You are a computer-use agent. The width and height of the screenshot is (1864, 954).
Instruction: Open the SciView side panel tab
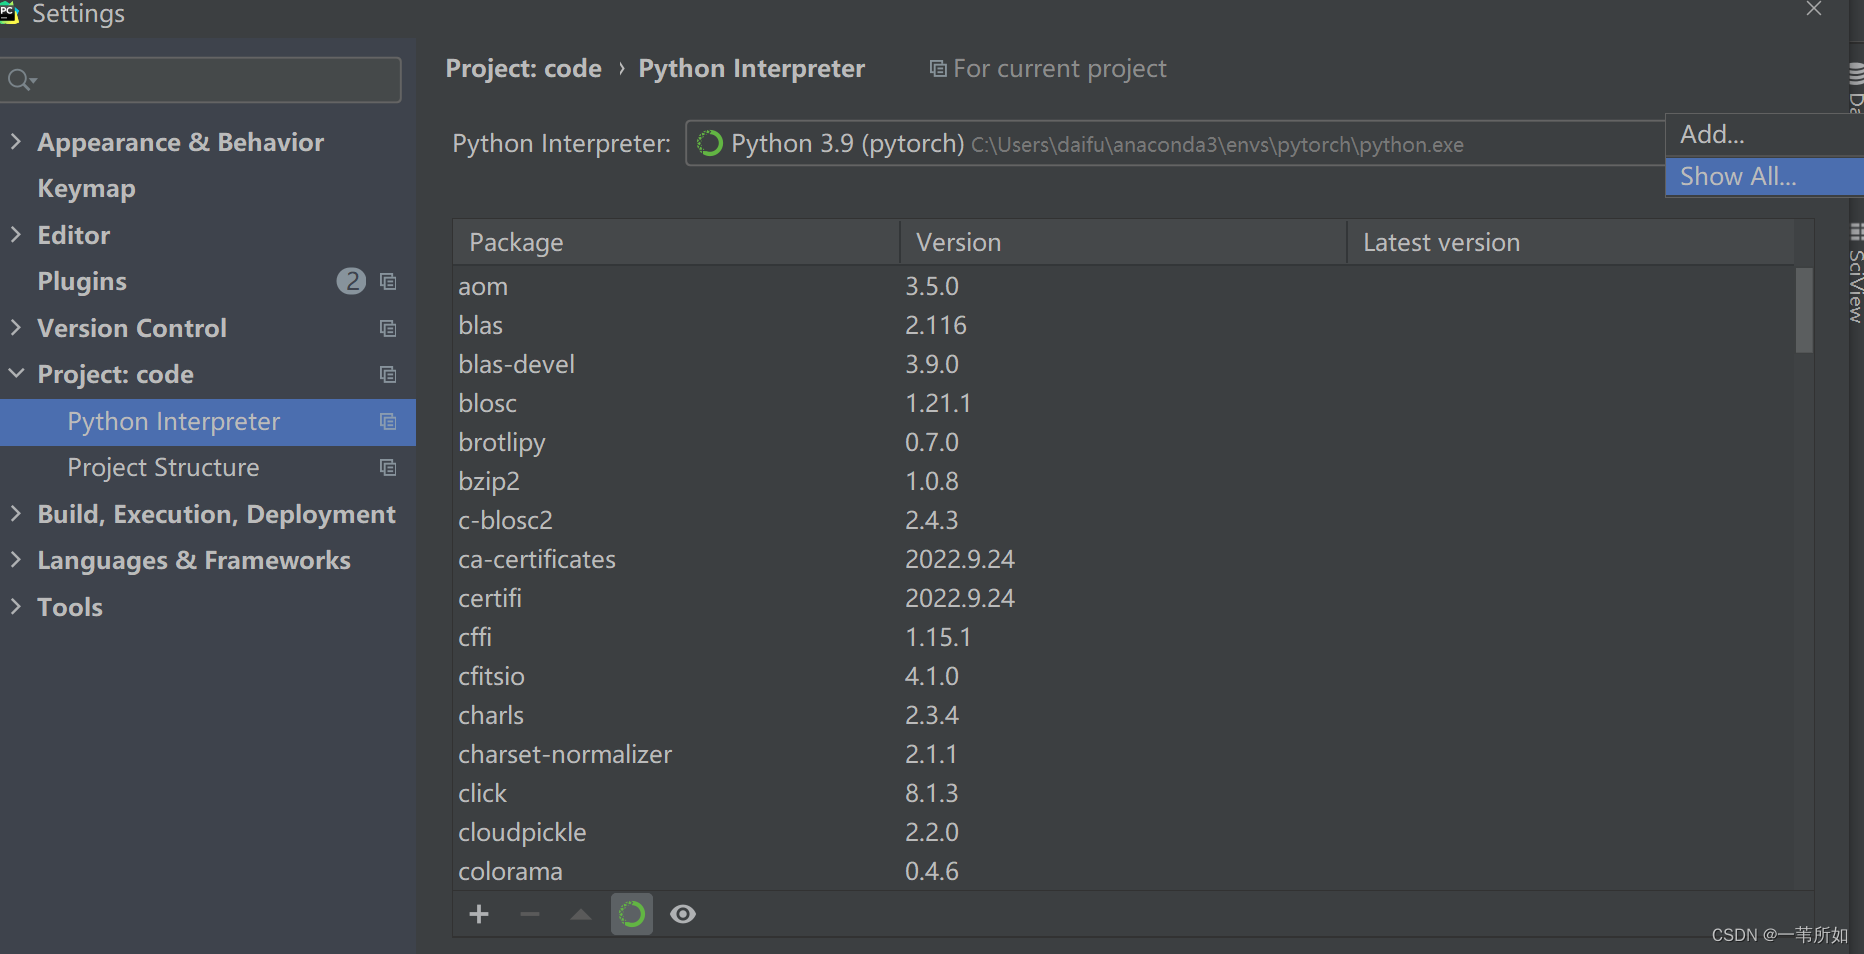pos(1856,273)
